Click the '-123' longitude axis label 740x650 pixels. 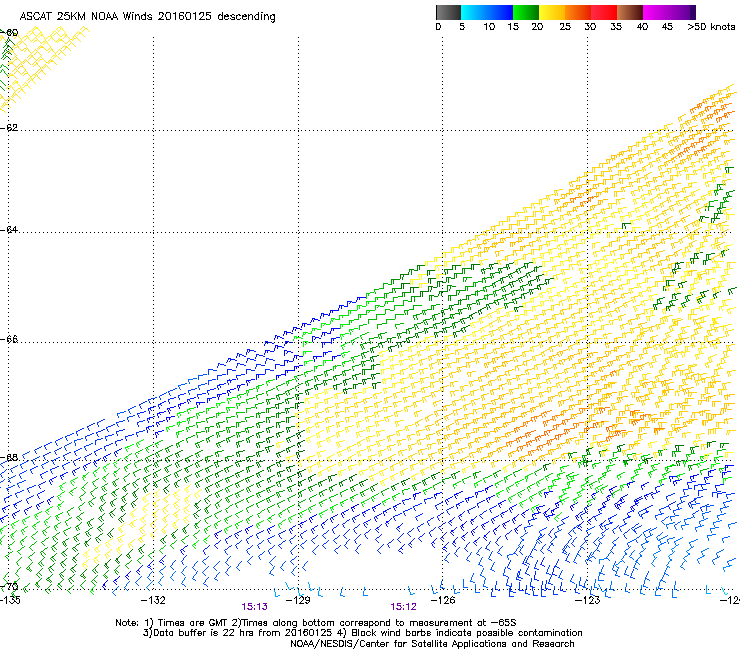pos(588,600)
